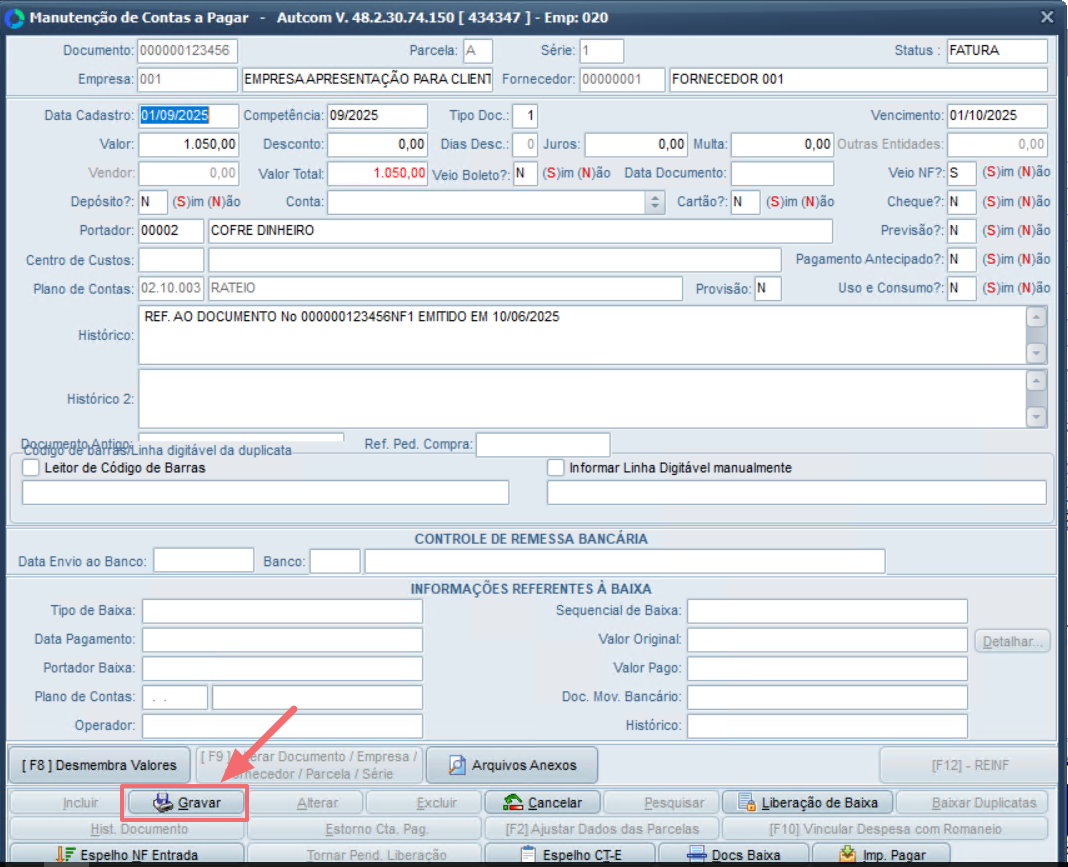Check Informar Linha Digitável manualmente
Image resolution: width=1068 pixels, height=867 pixels.
(x=556, y=468)
